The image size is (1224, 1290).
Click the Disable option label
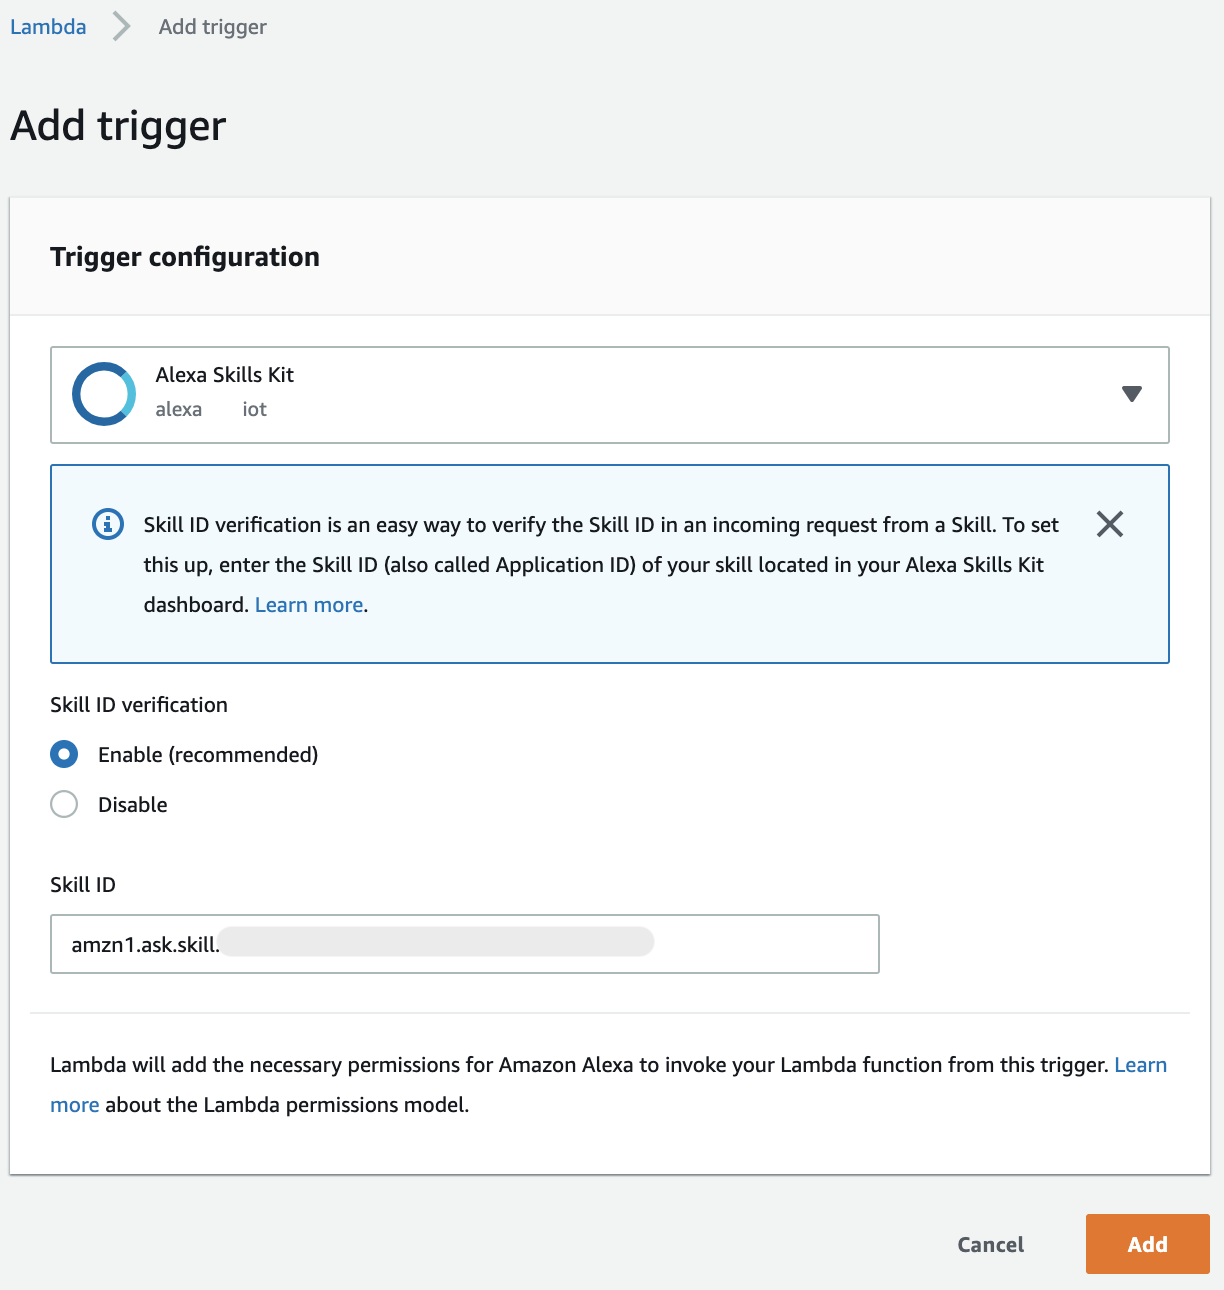point(133,805)
